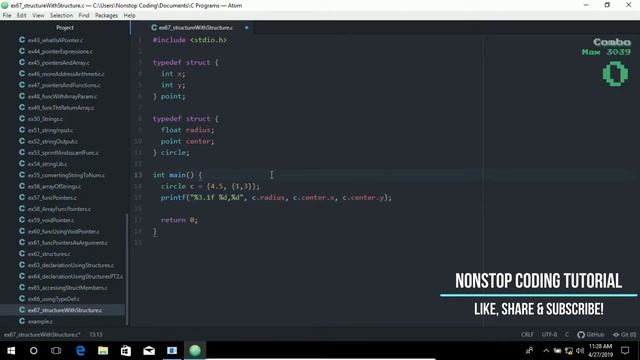Open ex55_convertingStringToNum.c file
This screenshot has width=640, height=360.
[x=66, y=175]
